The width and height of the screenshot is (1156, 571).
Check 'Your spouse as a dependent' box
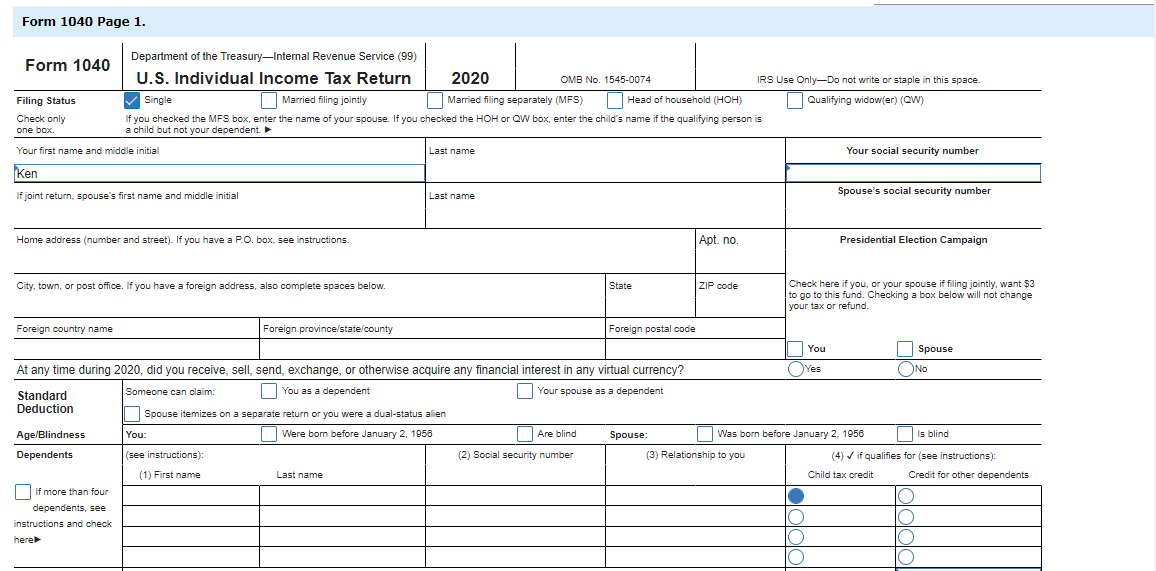(525, 390)
